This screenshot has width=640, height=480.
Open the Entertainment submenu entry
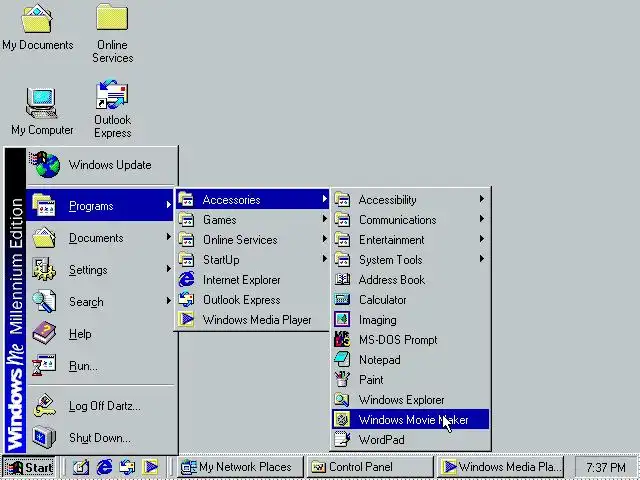[x=410, y=239]
